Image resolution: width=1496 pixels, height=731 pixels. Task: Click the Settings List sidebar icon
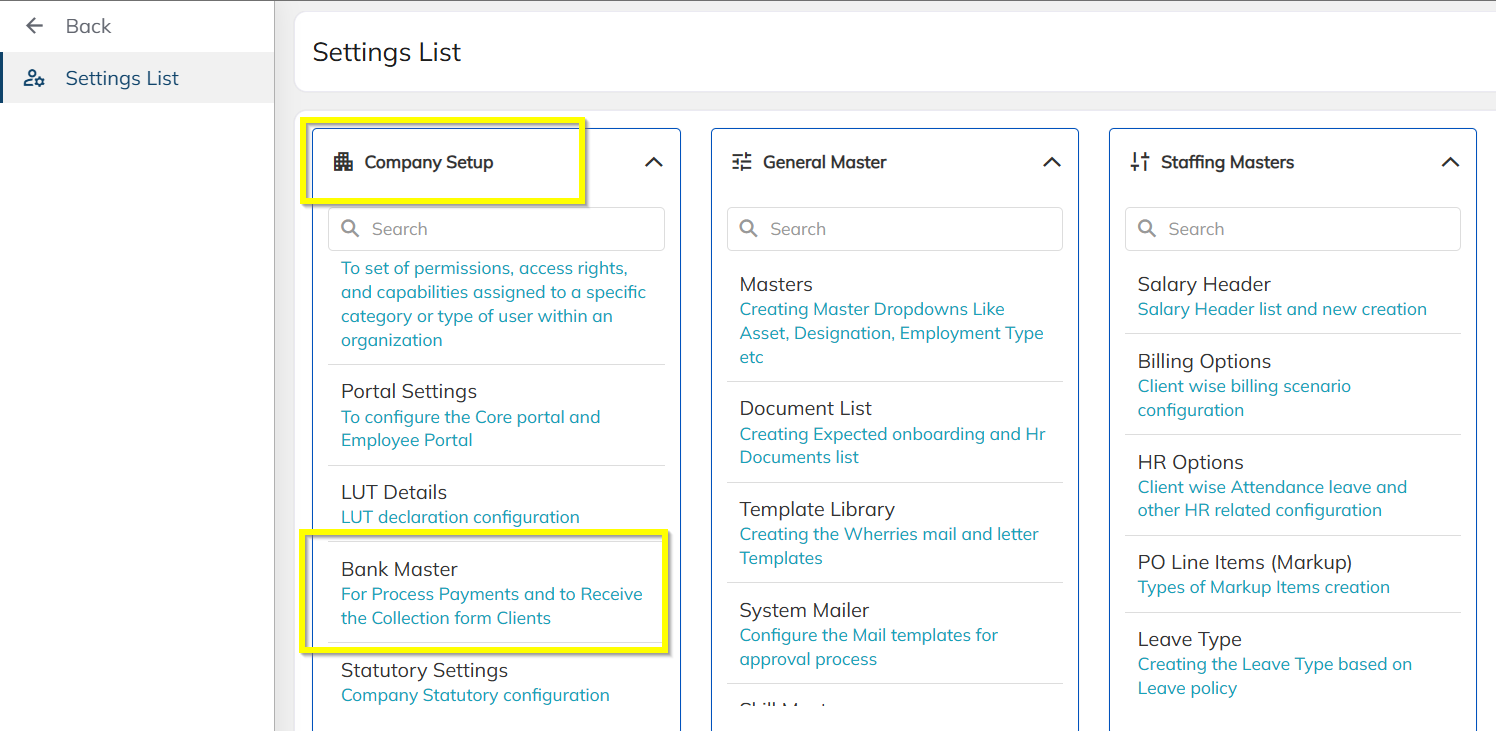coord(34,78)
